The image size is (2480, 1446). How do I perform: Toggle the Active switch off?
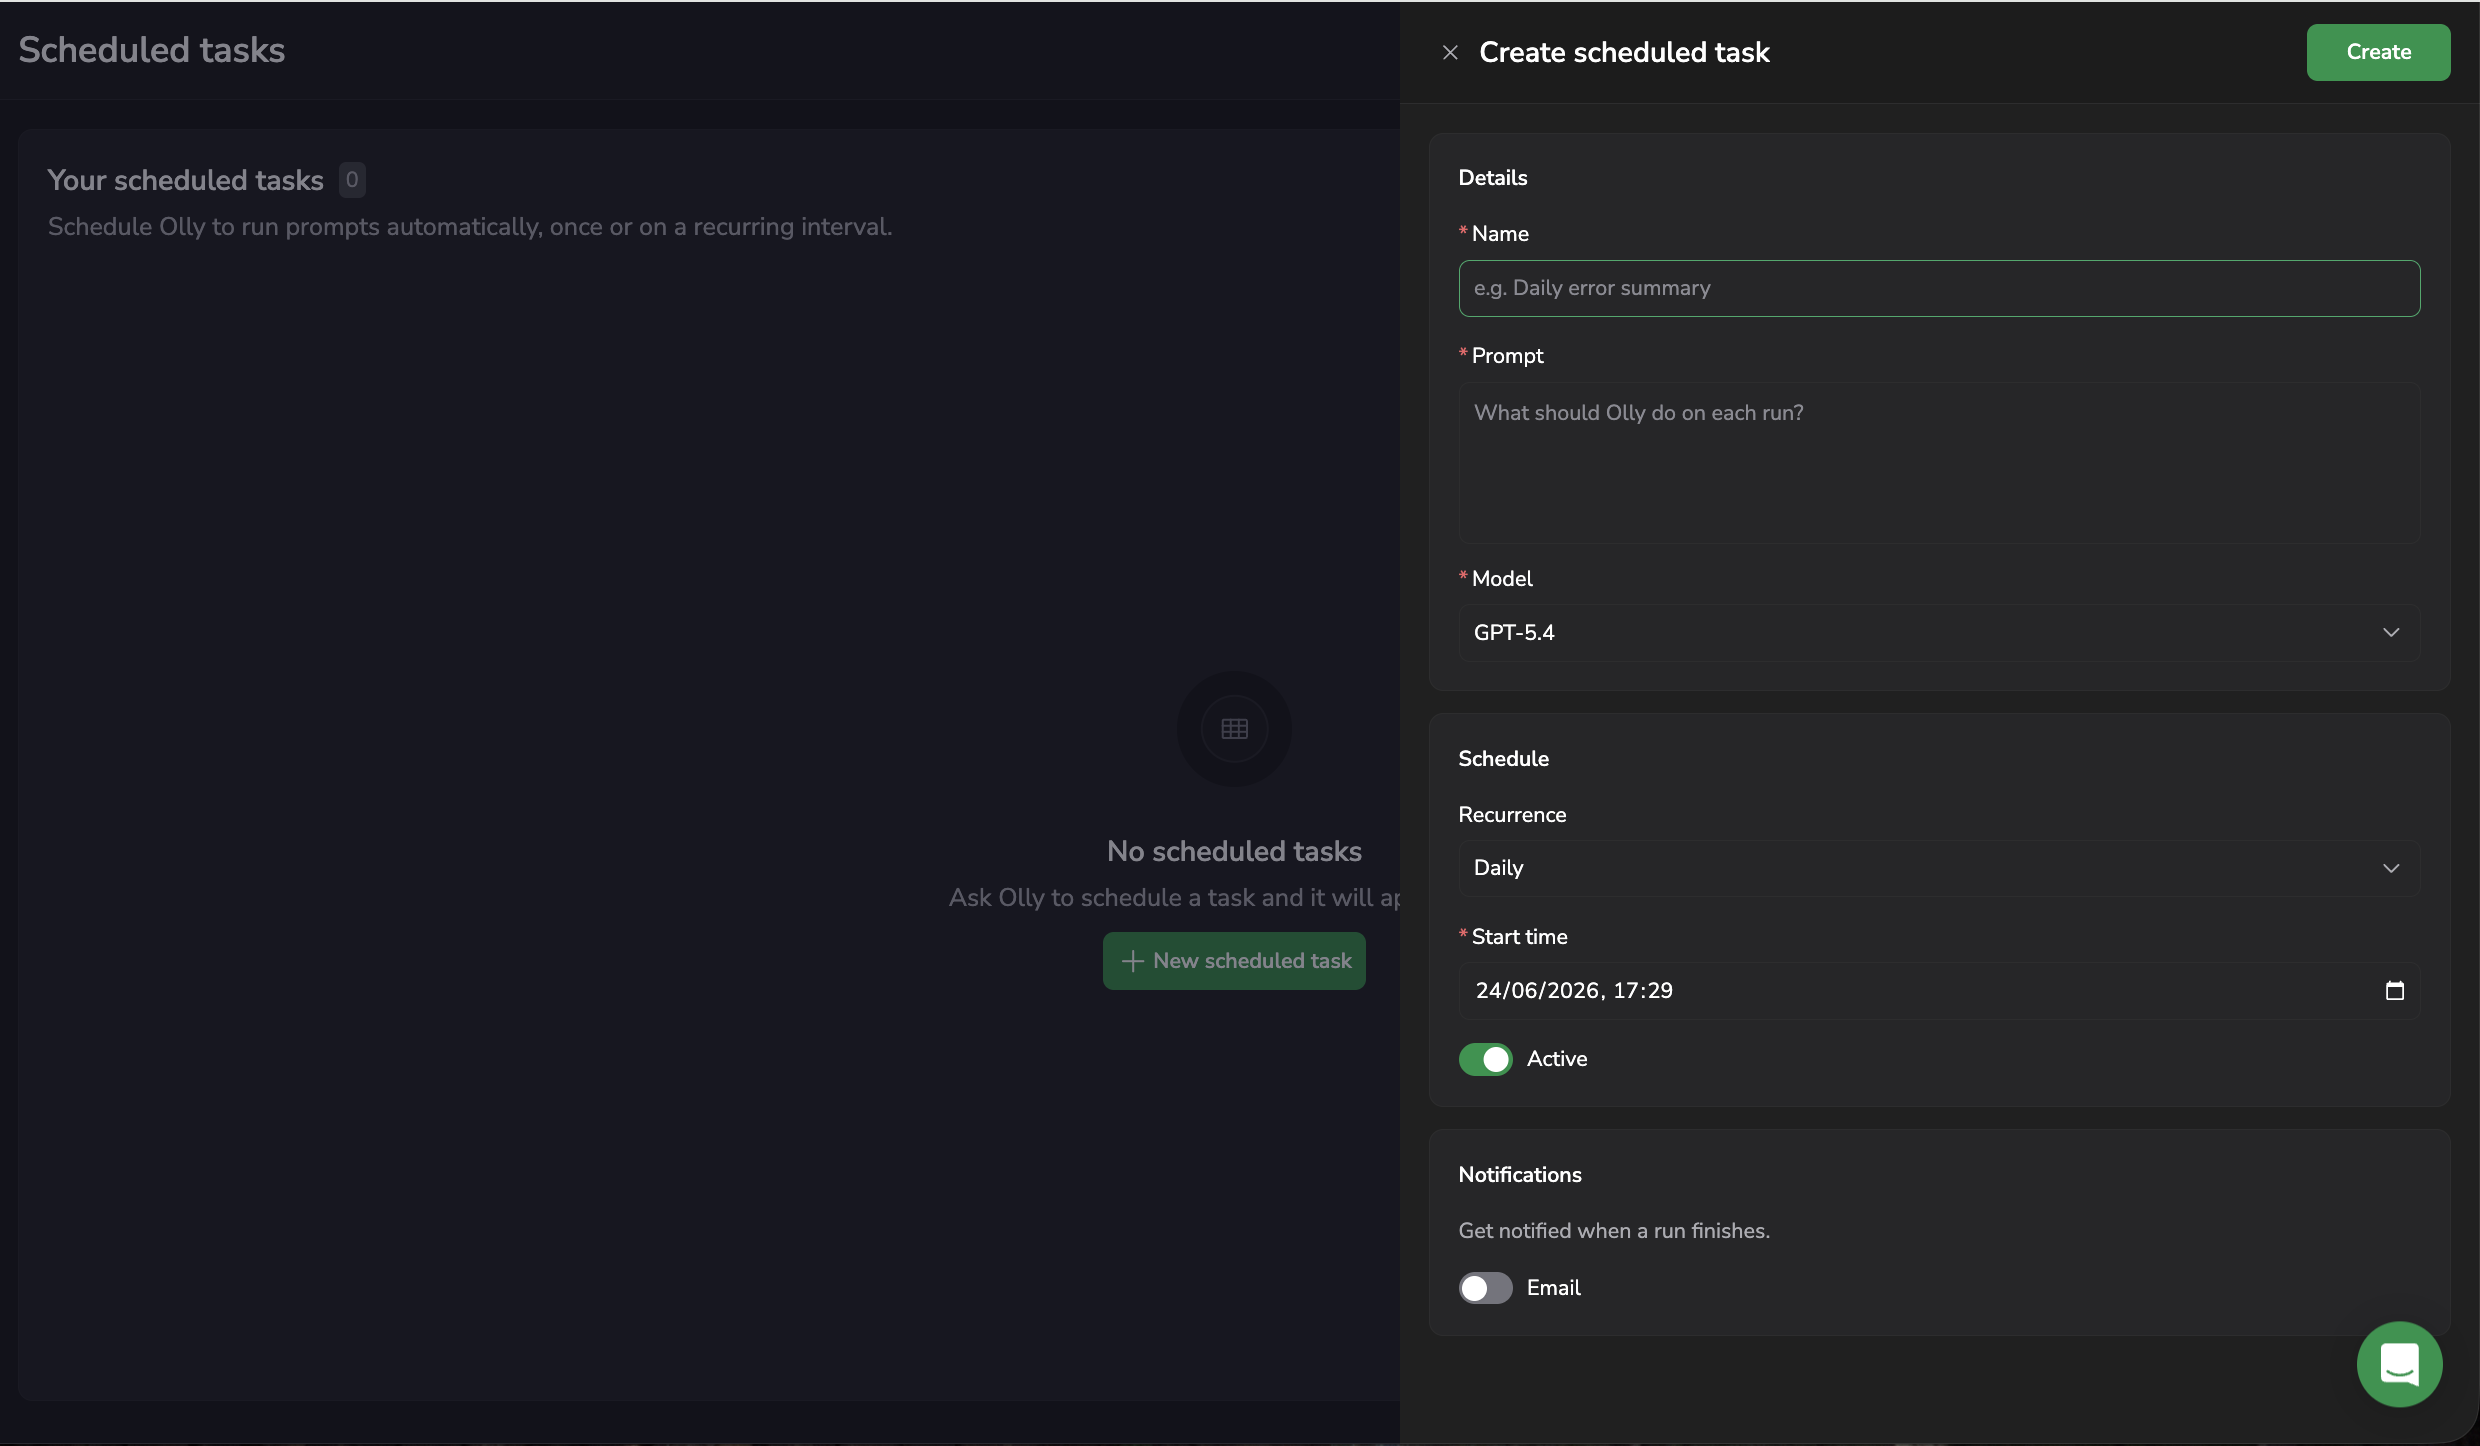[1485, 1059]
